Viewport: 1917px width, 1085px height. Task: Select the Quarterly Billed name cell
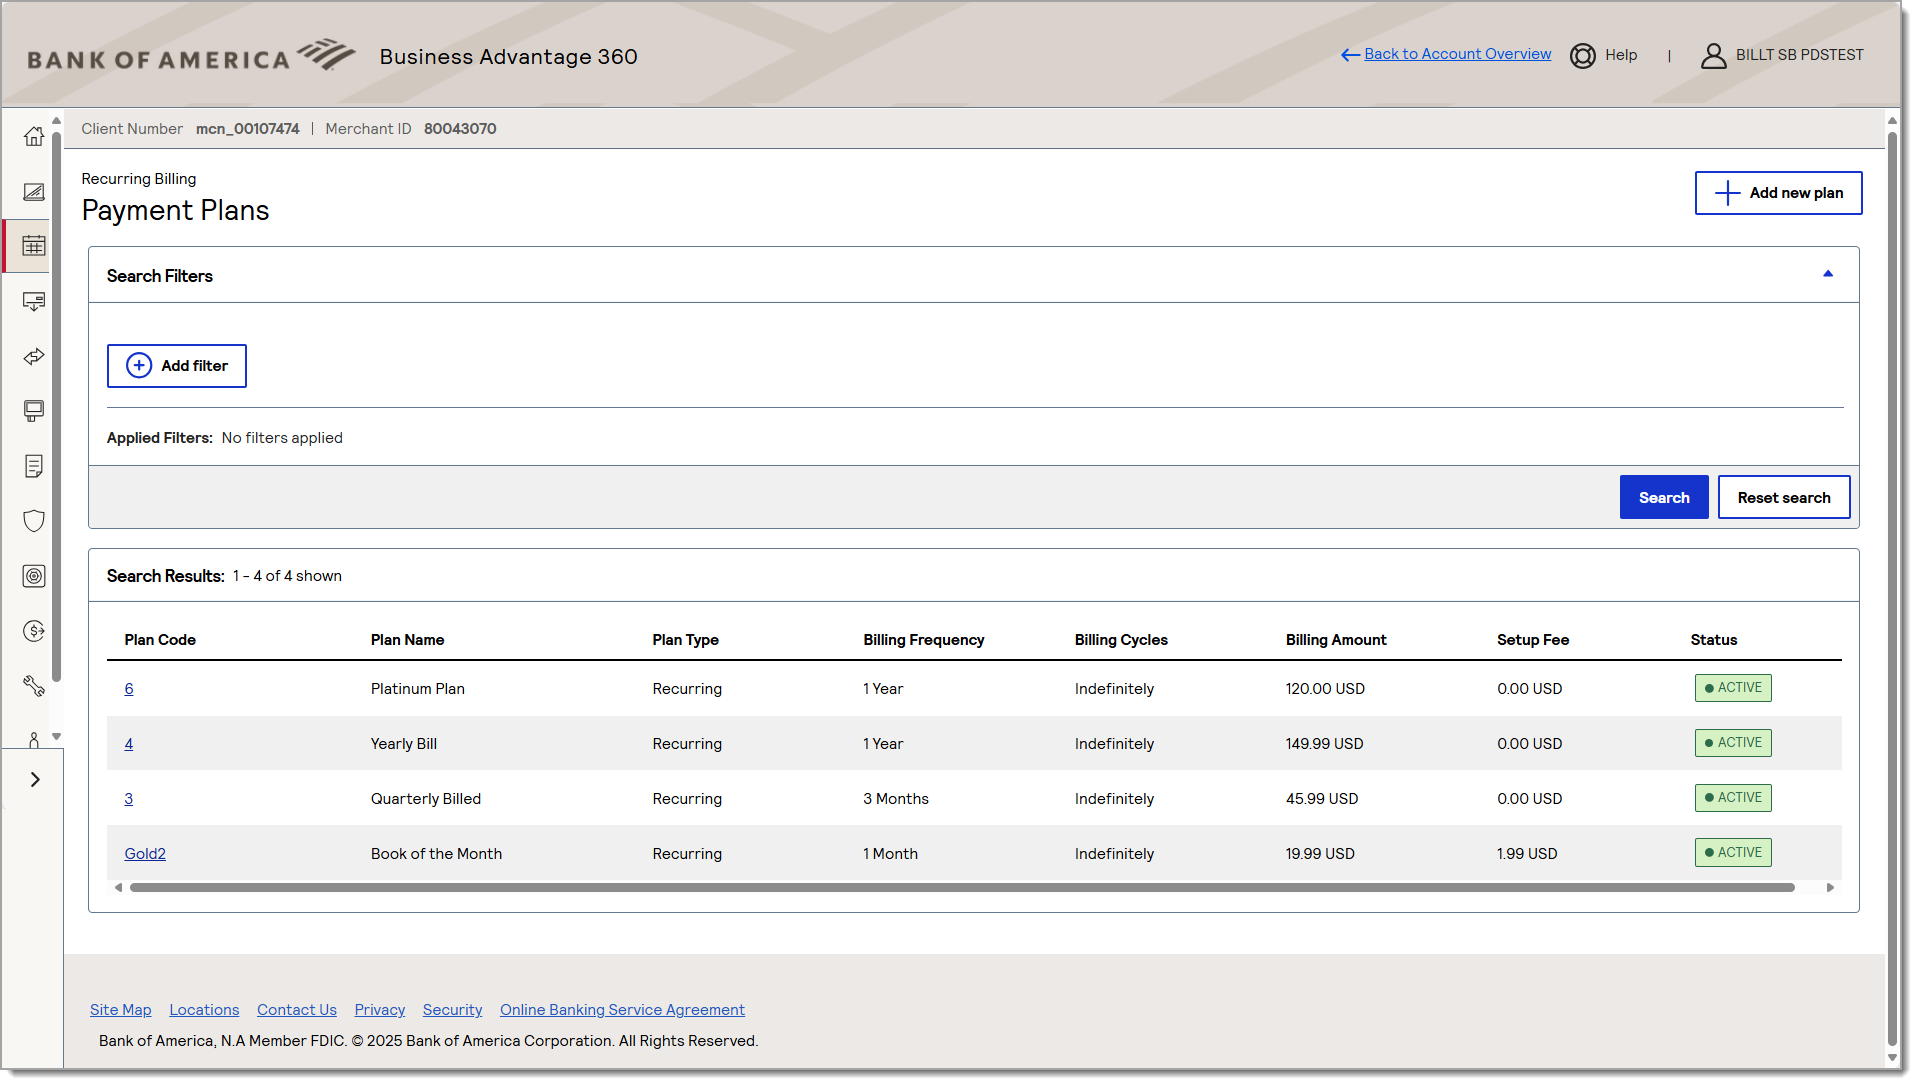tap(426, 799)
